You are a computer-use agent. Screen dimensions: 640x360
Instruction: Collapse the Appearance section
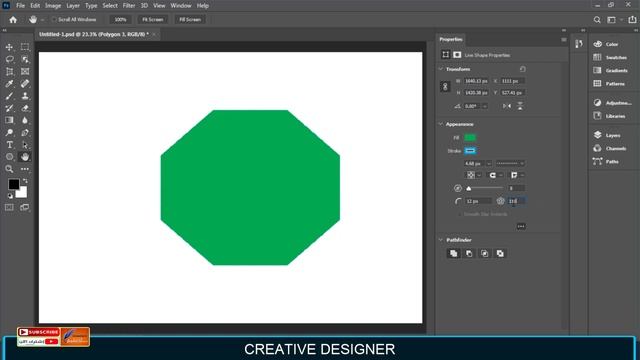(x=441, y=124)
